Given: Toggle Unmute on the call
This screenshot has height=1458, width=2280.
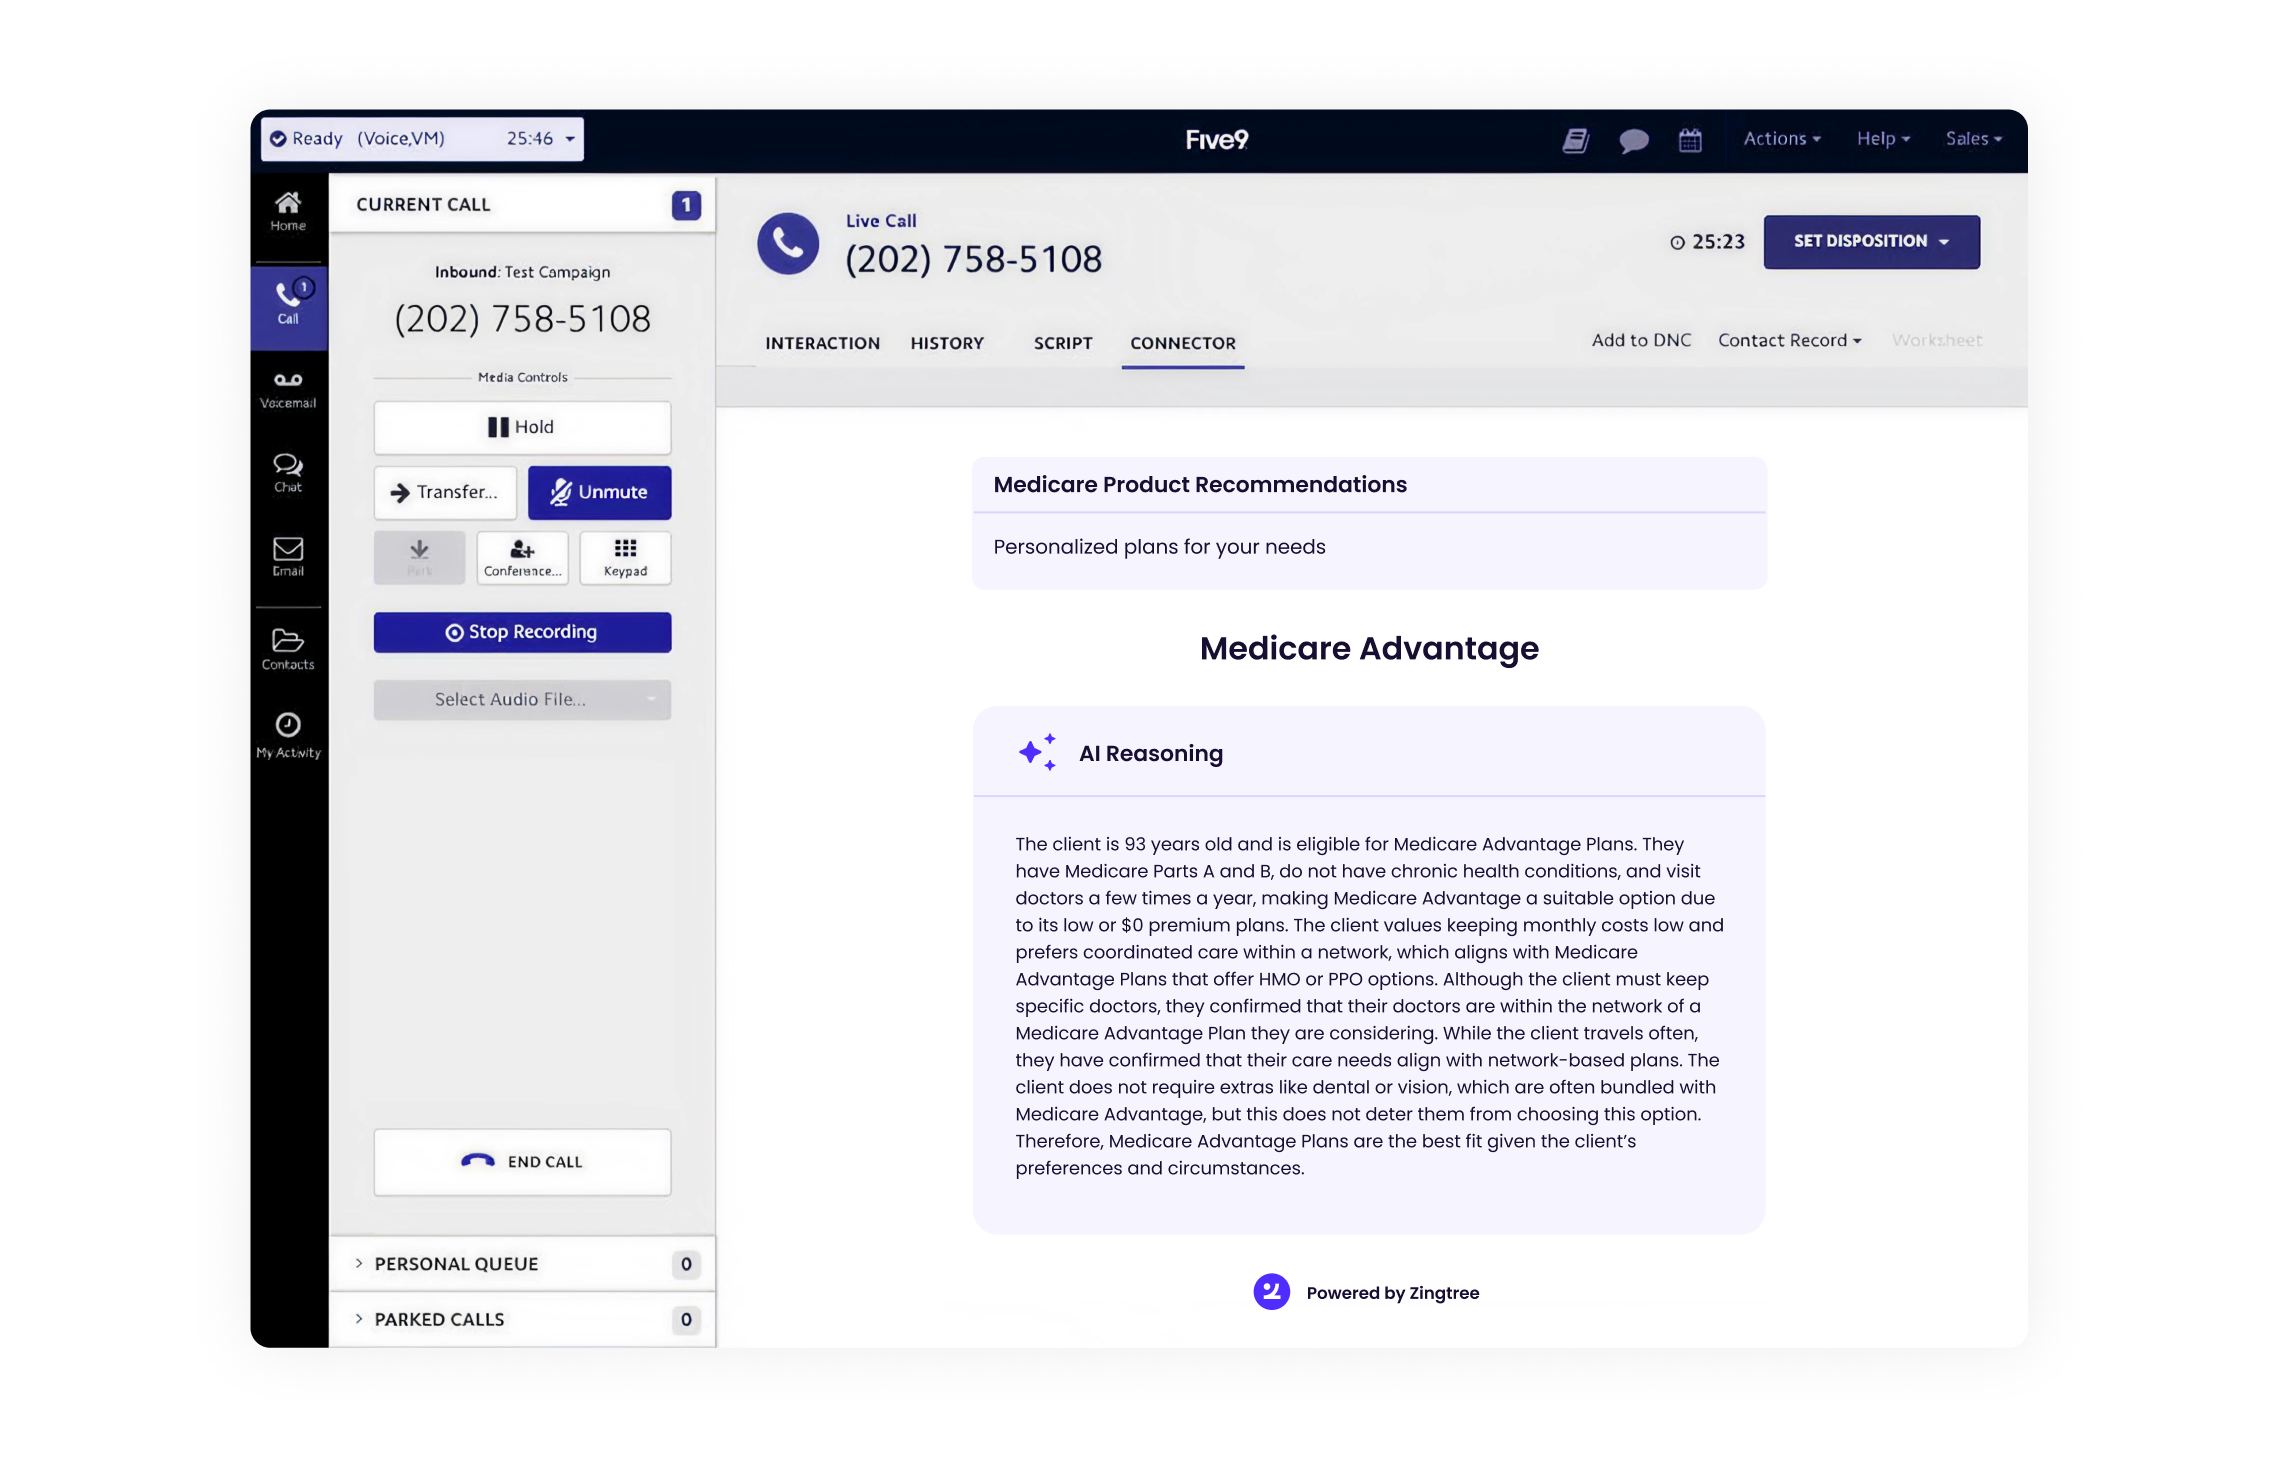Looking at the screenshot, I should [599, 492].
